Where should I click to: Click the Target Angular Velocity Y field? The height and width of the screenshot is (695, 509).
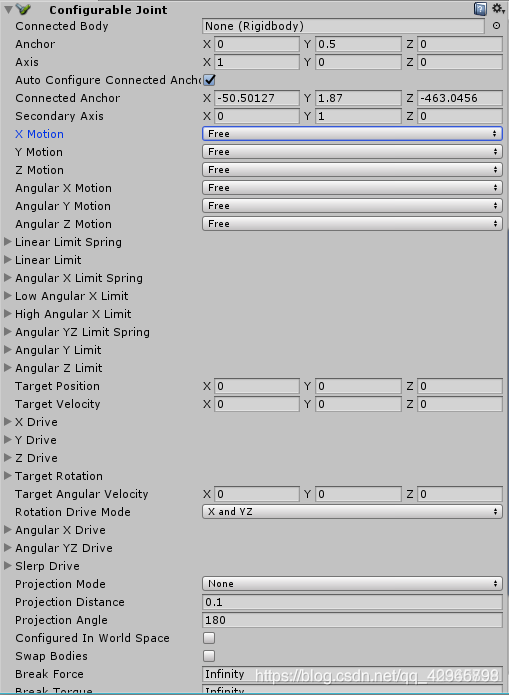(x=358, y=494)
